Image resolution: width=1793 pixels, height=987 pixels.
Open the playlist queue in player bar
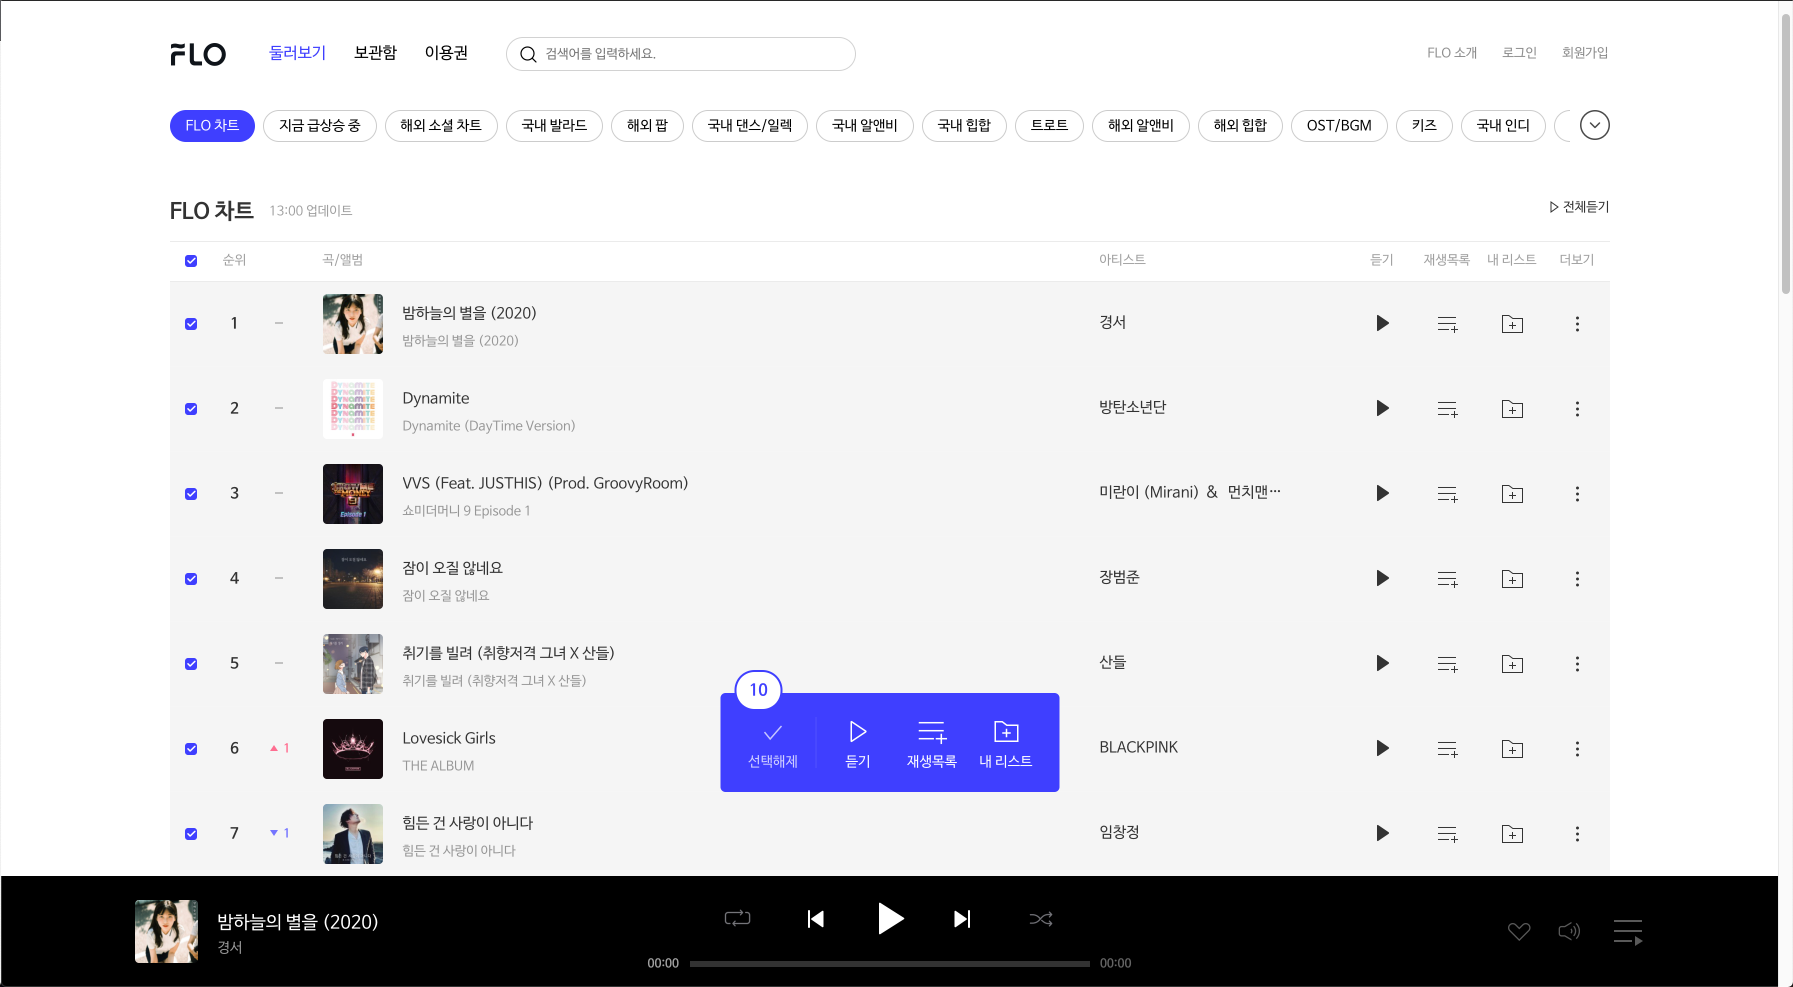pyautogui.click(x=1627, y=932)
